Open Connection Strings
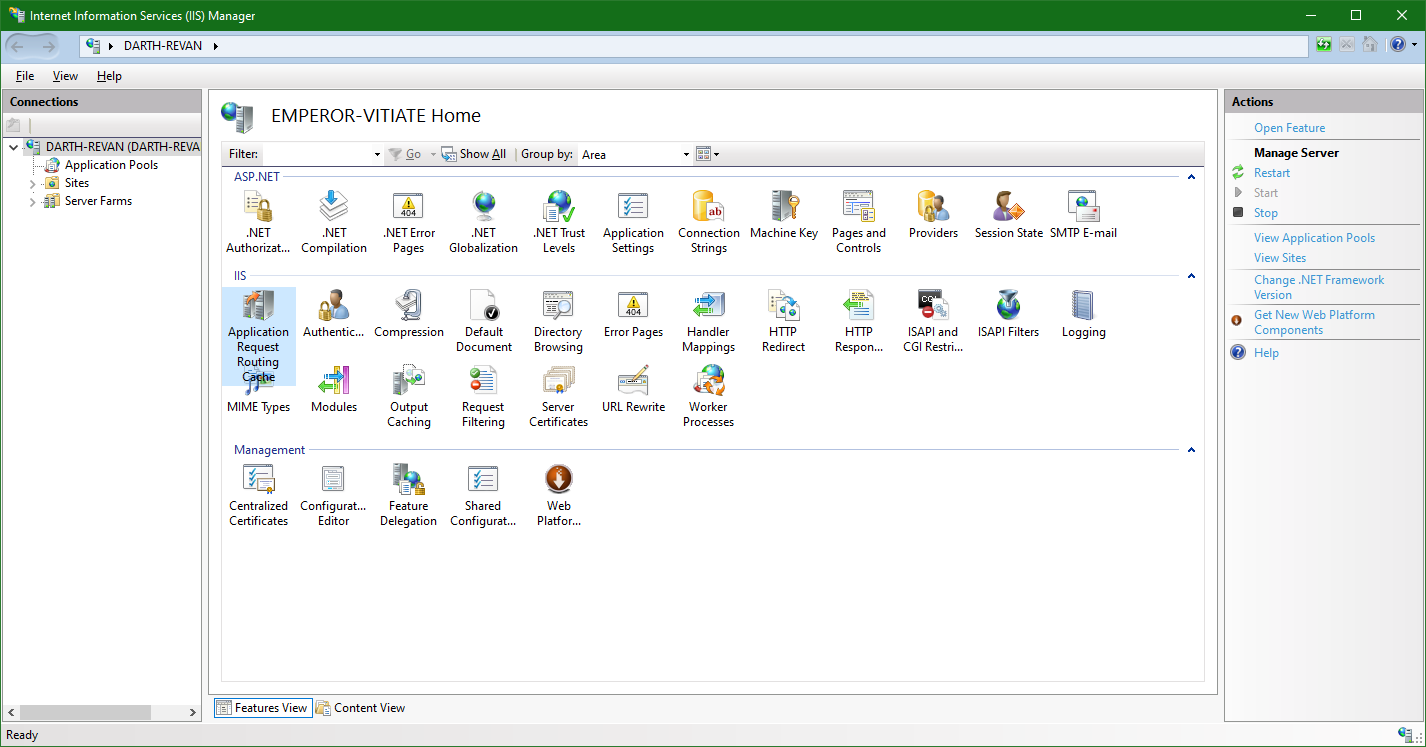This screenshot has height=747, width=1426. point(708,215)
